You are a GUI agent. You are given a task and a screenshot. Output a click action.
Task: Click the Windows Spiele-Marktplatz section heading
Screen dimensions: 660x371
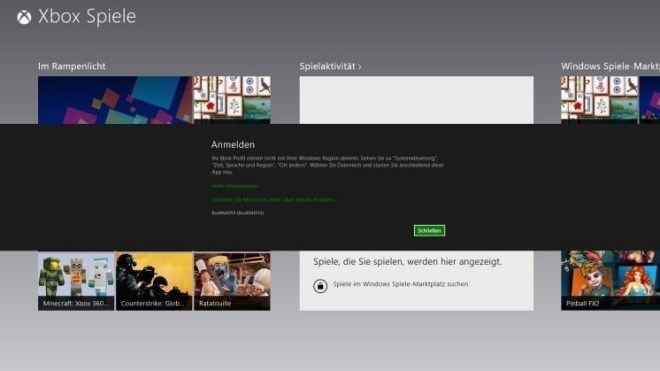tap(610, 66)
